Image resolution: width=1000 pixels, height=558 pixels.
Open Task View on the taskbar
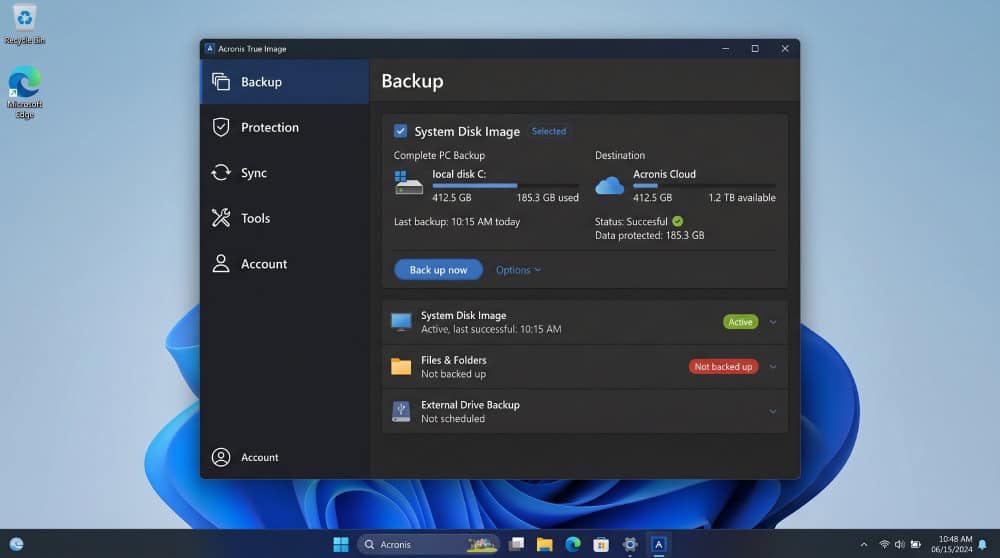[517, 544]
